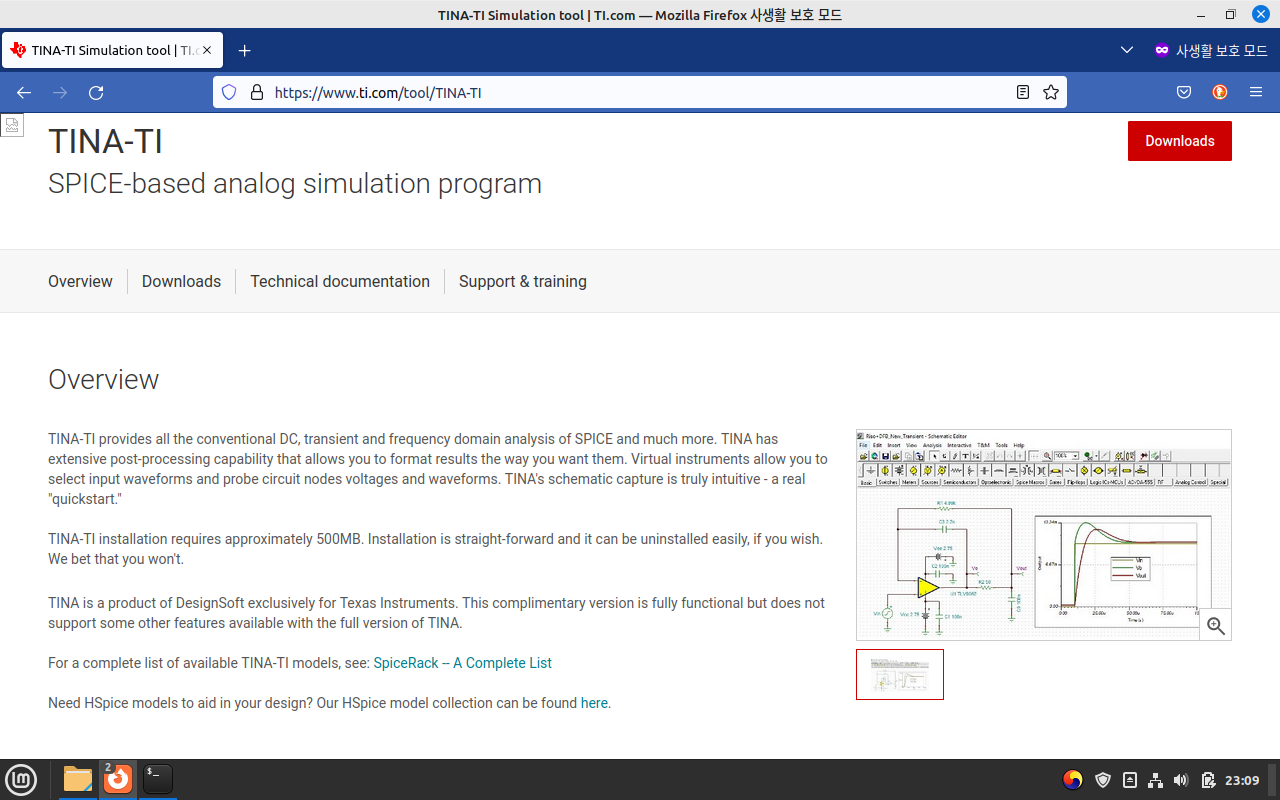Bookmark this page with the star icon
1280x800 pixels.
coord(1051,92)
